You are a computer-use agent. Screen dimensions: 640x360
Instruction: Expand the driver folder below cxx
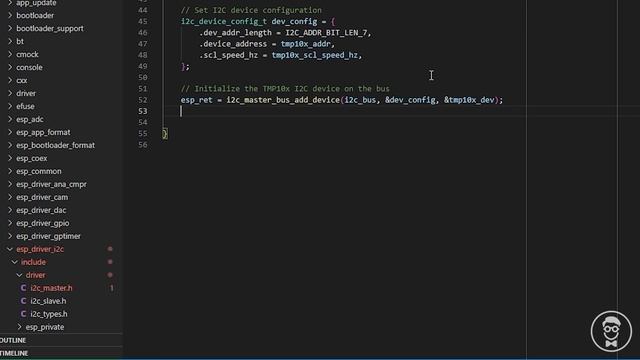pyautogui.click(x=26, y=93)
